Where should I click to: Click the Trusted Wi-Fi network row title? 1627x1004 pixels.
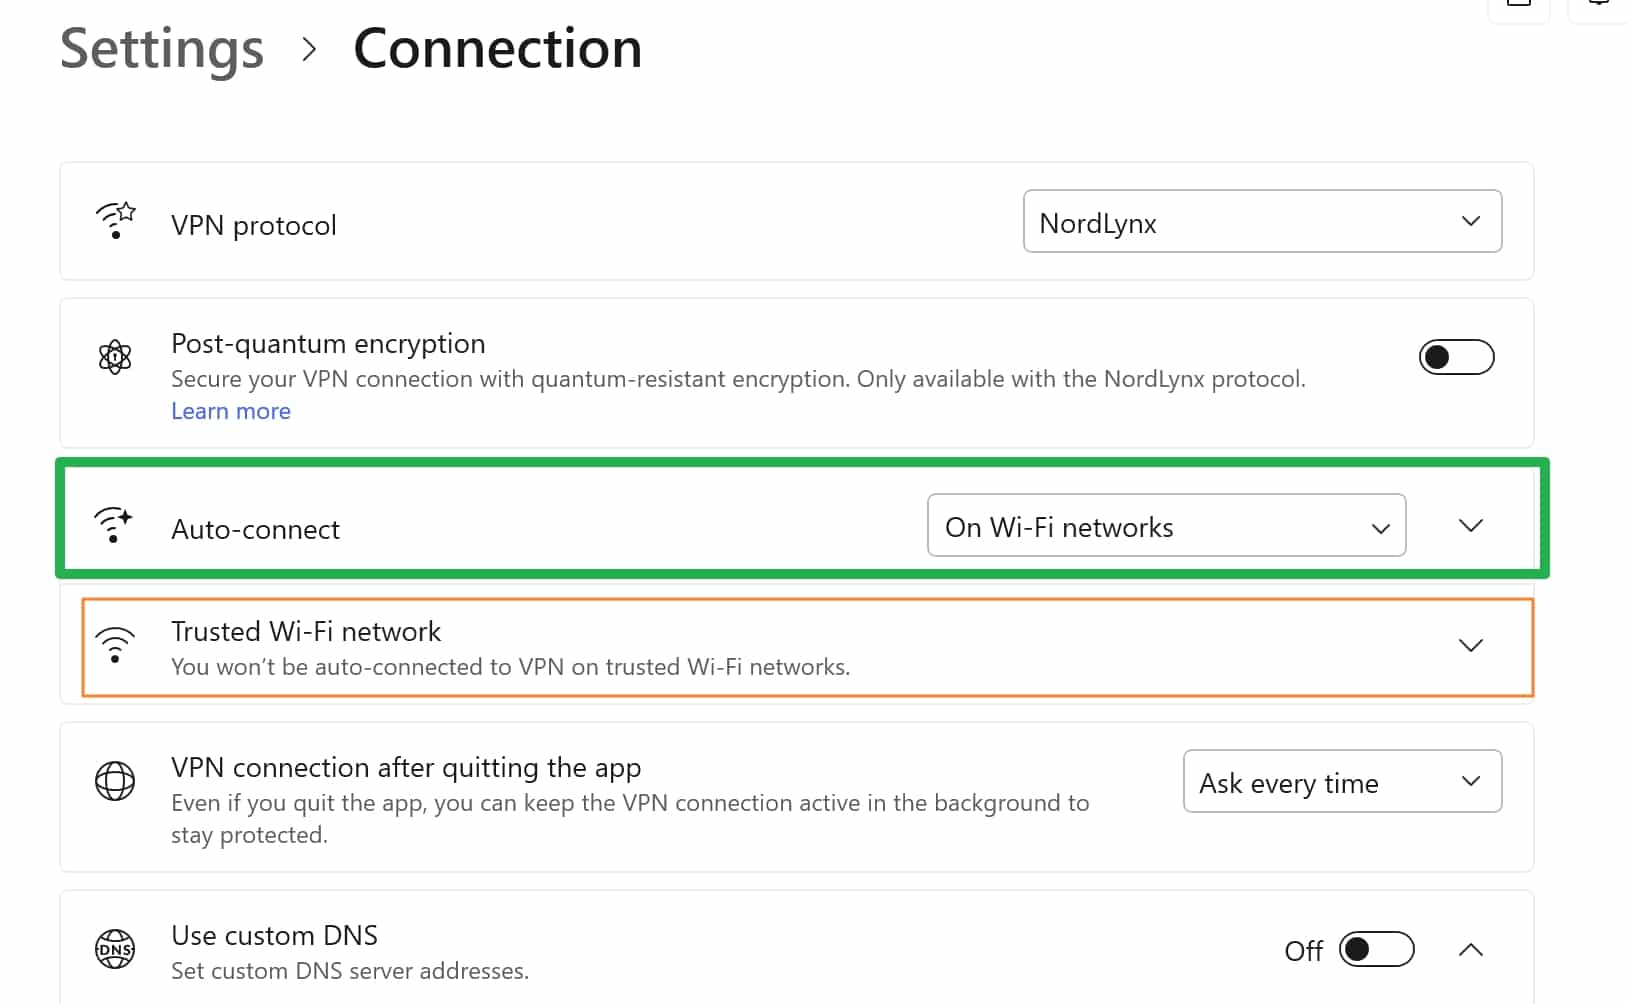click(x=306, y=631)
